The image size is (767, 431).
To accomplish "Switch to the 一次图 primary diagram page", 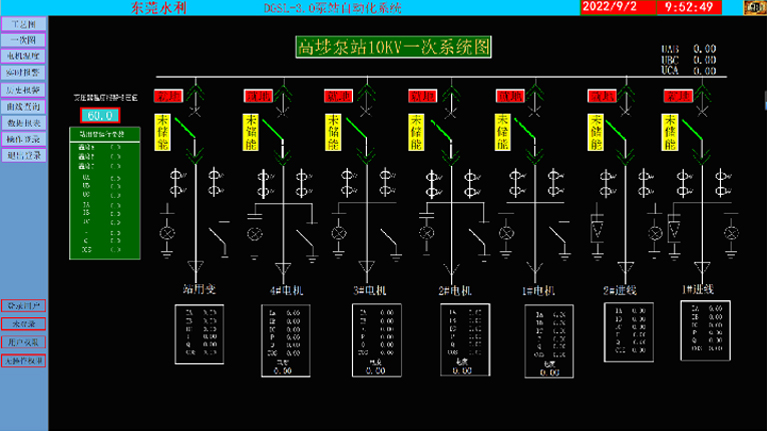I will [x=24, y=39].
